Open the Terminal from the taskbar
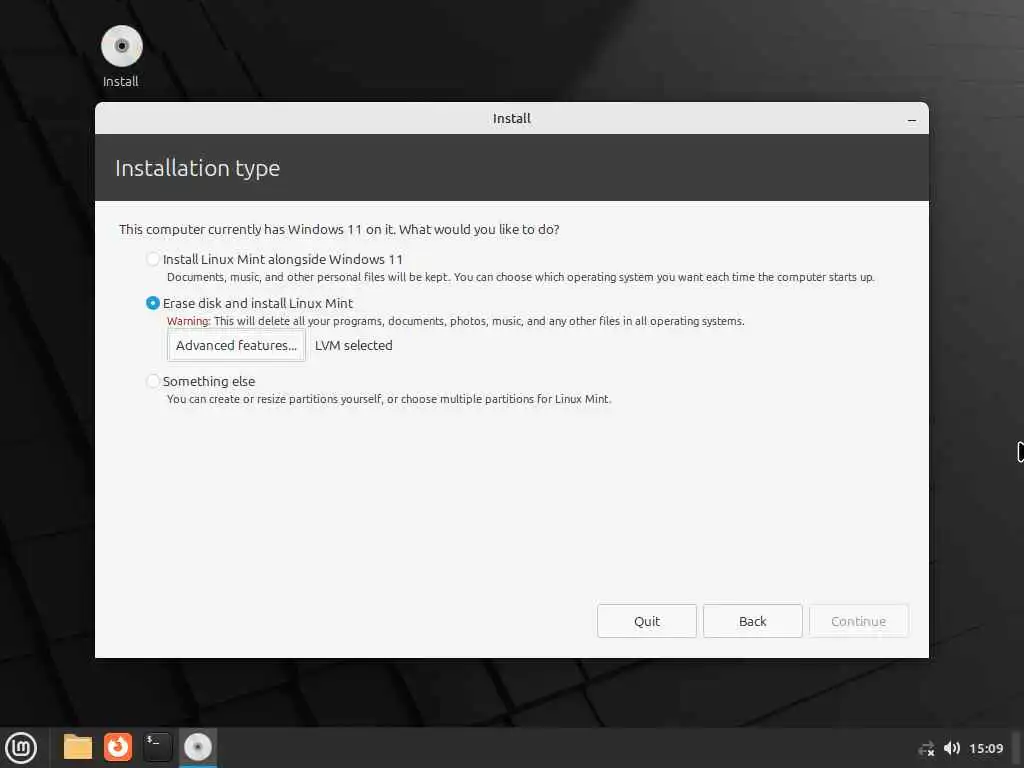Viewport: 1024px width, 768px height. (x=157, y=747)
